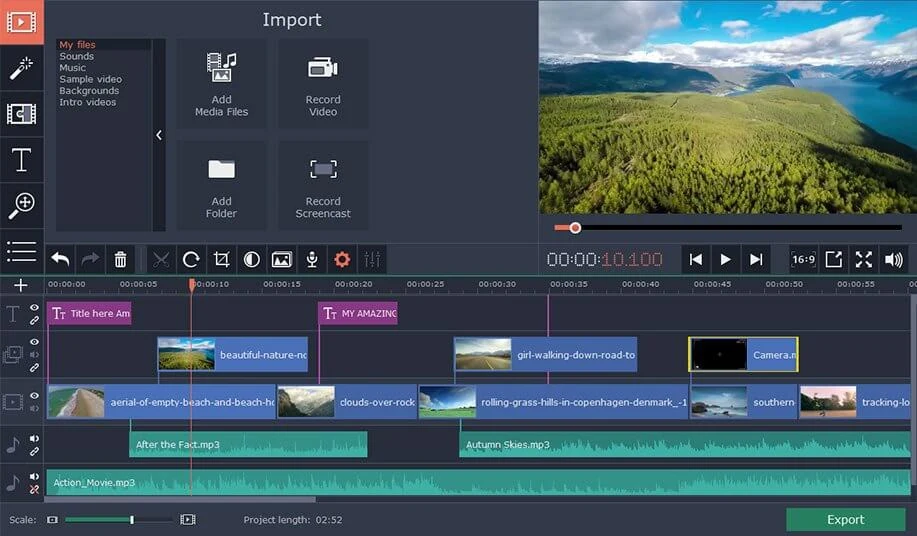917x536 pixels.
Task: Open the 16:9 aspect ratio selector
Action: pos(803,260)
